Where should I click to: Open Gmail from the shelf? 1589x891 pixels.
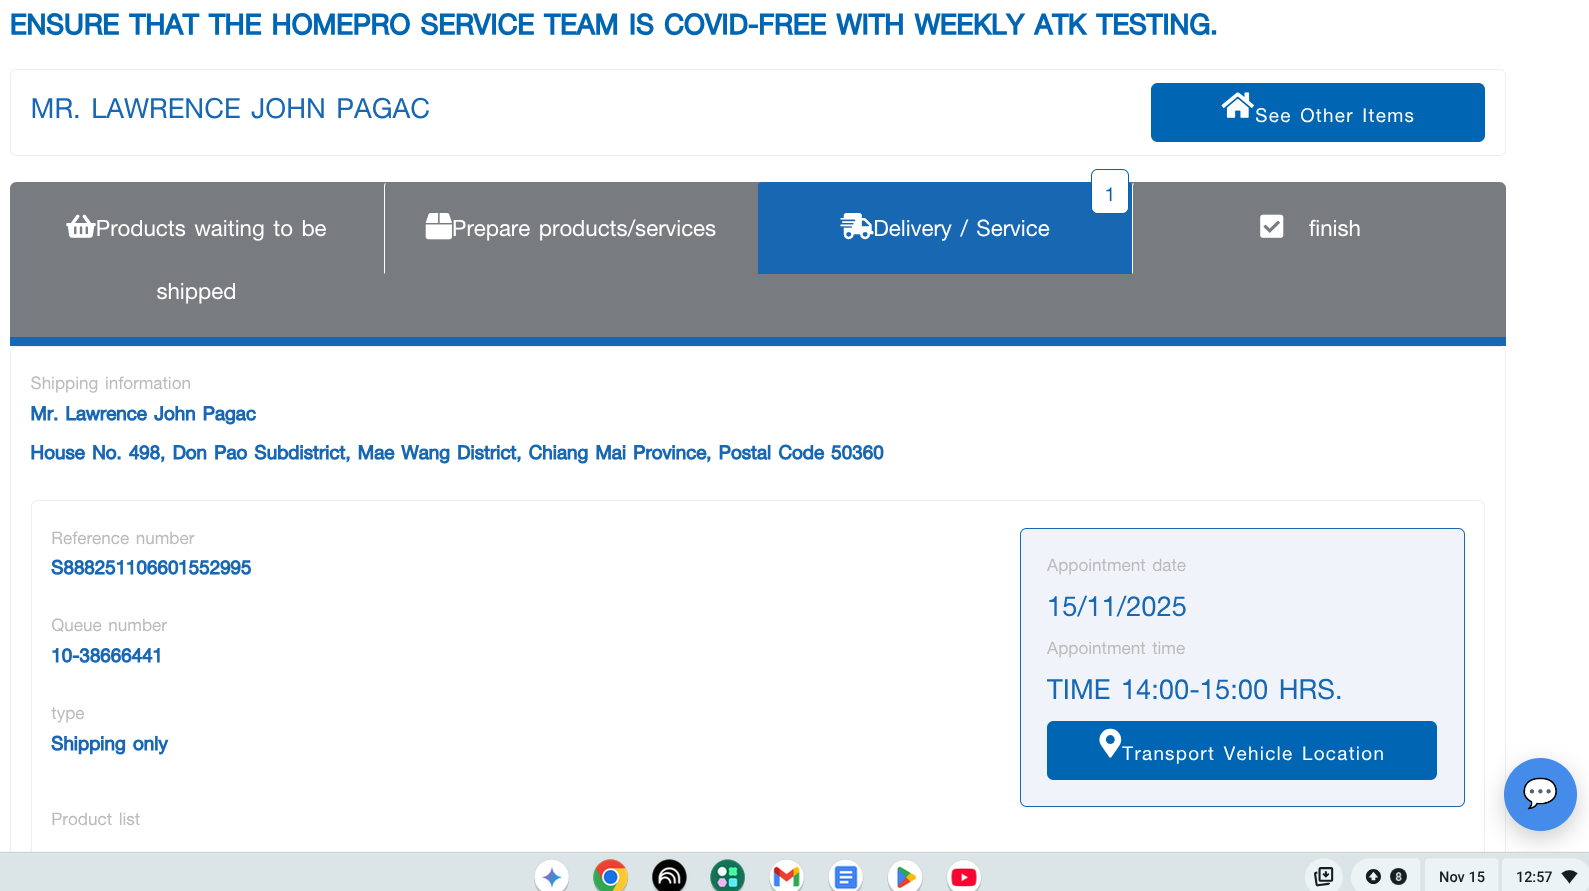tap(787, 876)
